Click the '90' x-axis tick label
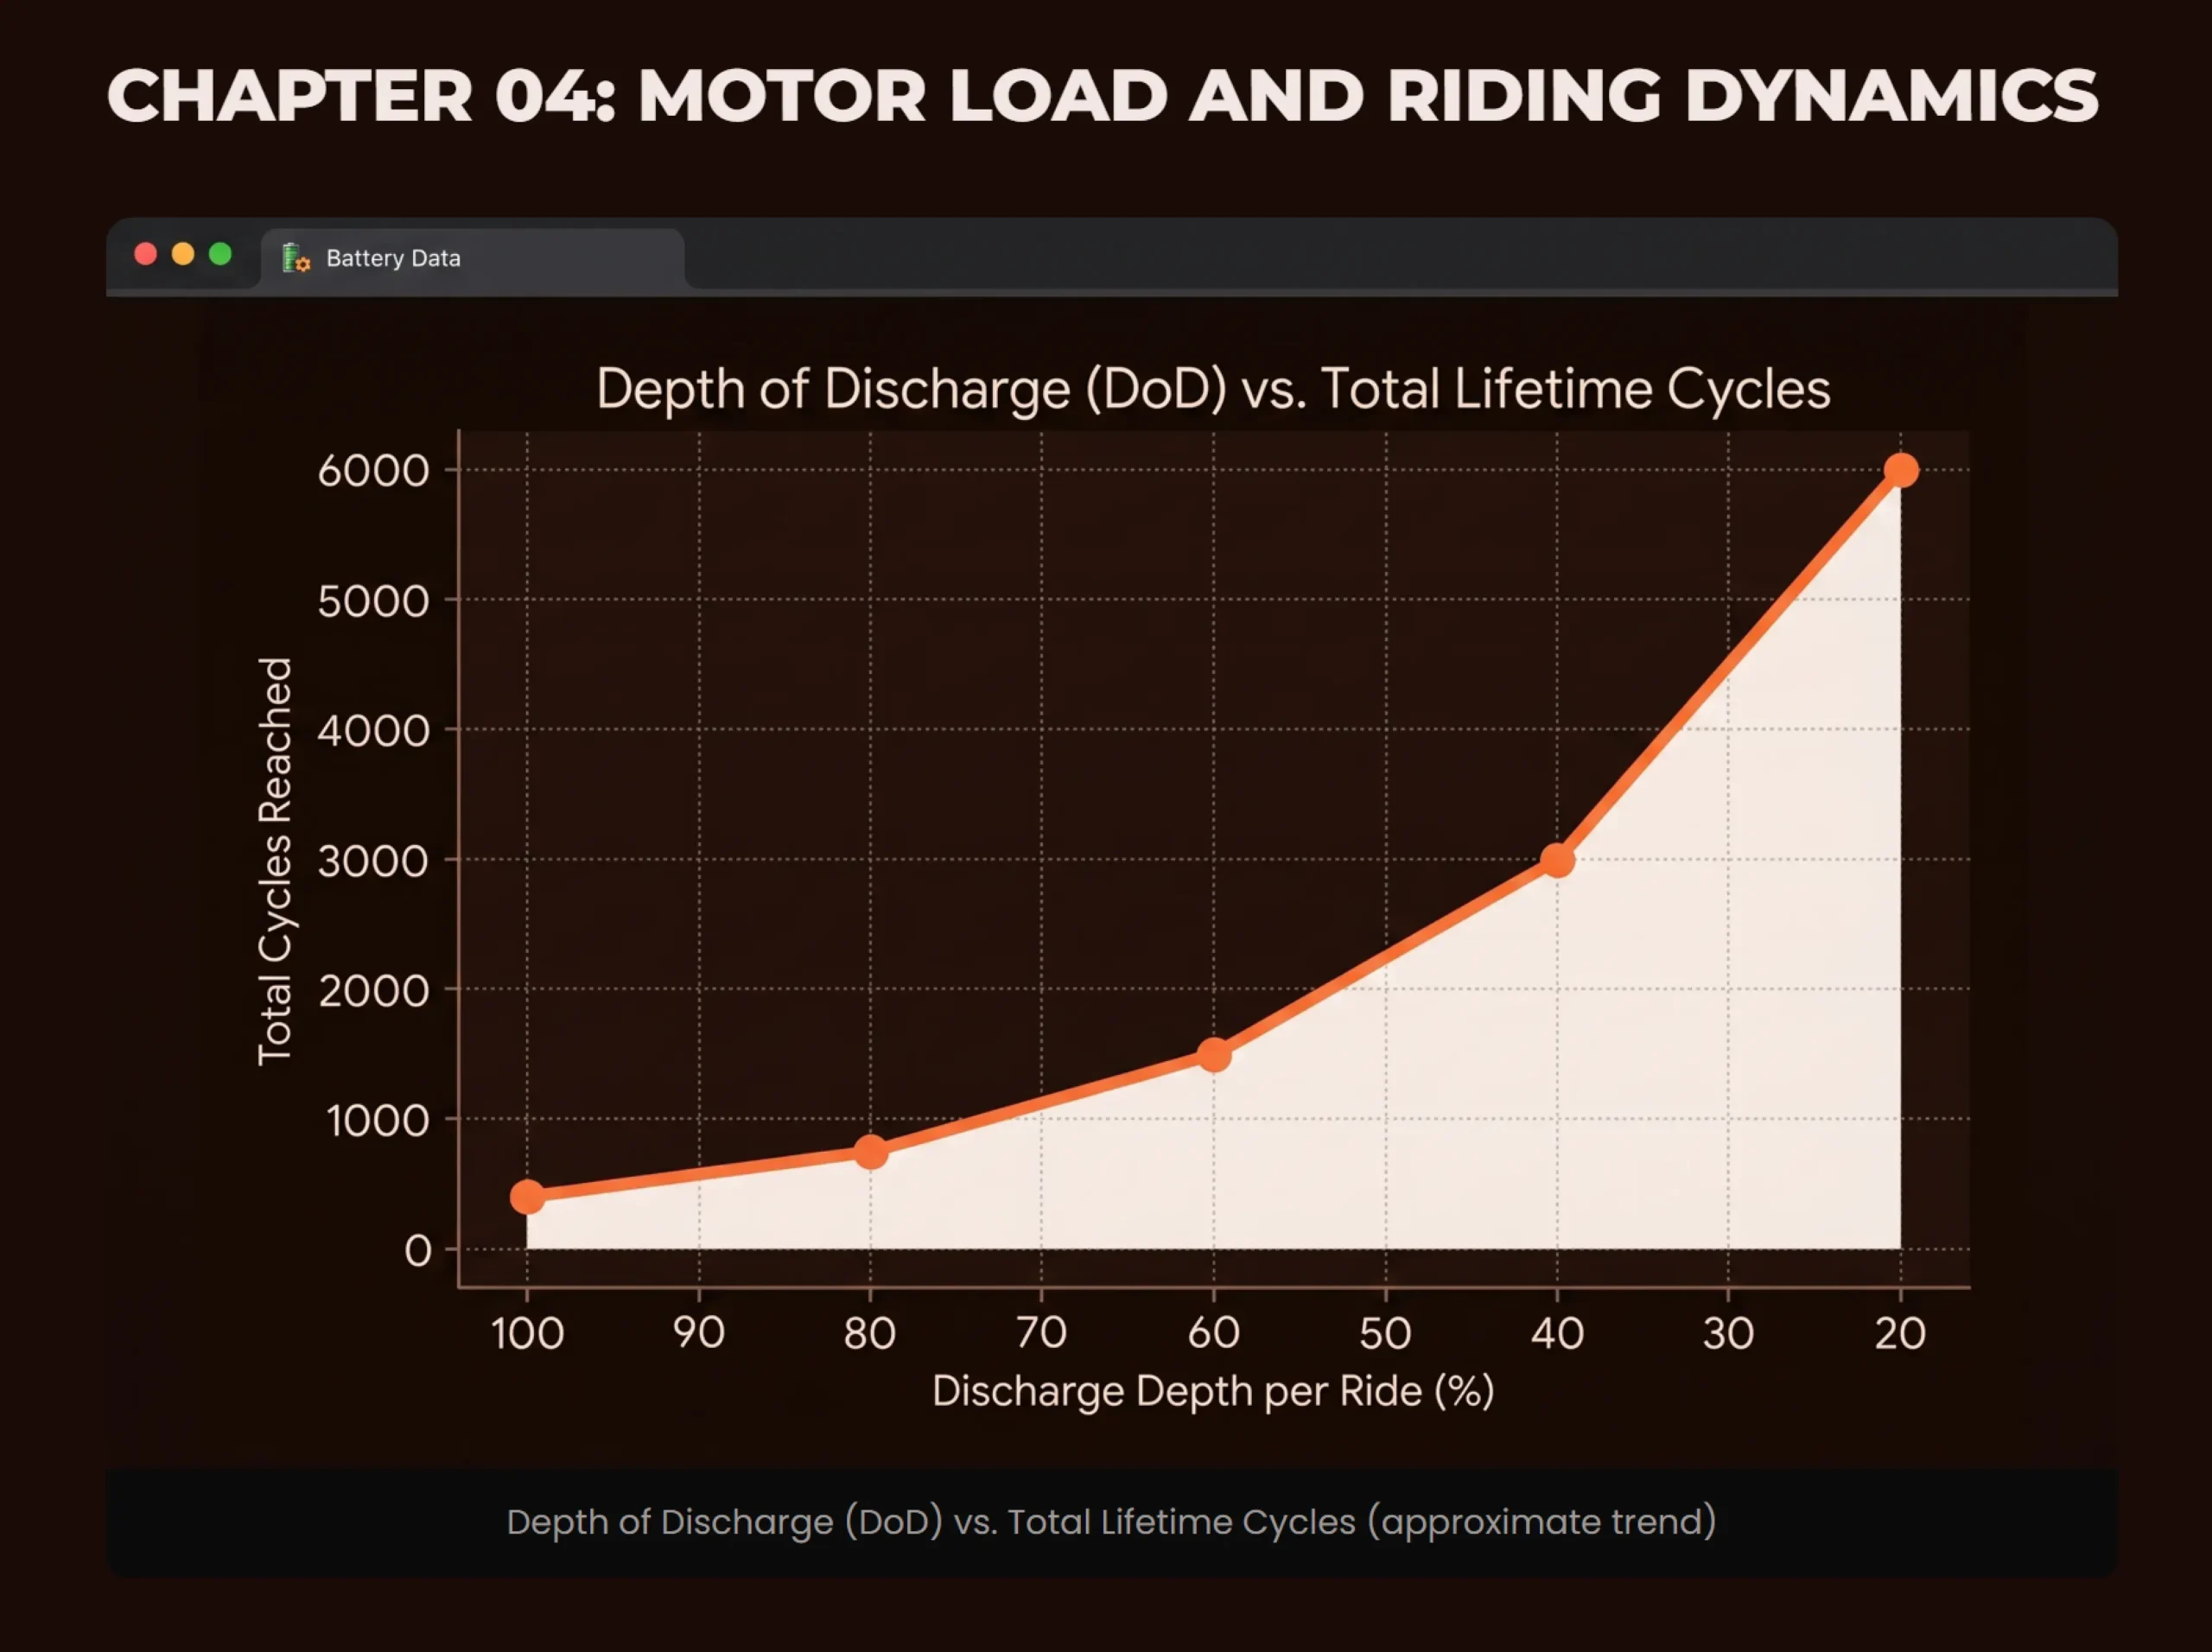2212x1652 pixels. point(699,1333)
